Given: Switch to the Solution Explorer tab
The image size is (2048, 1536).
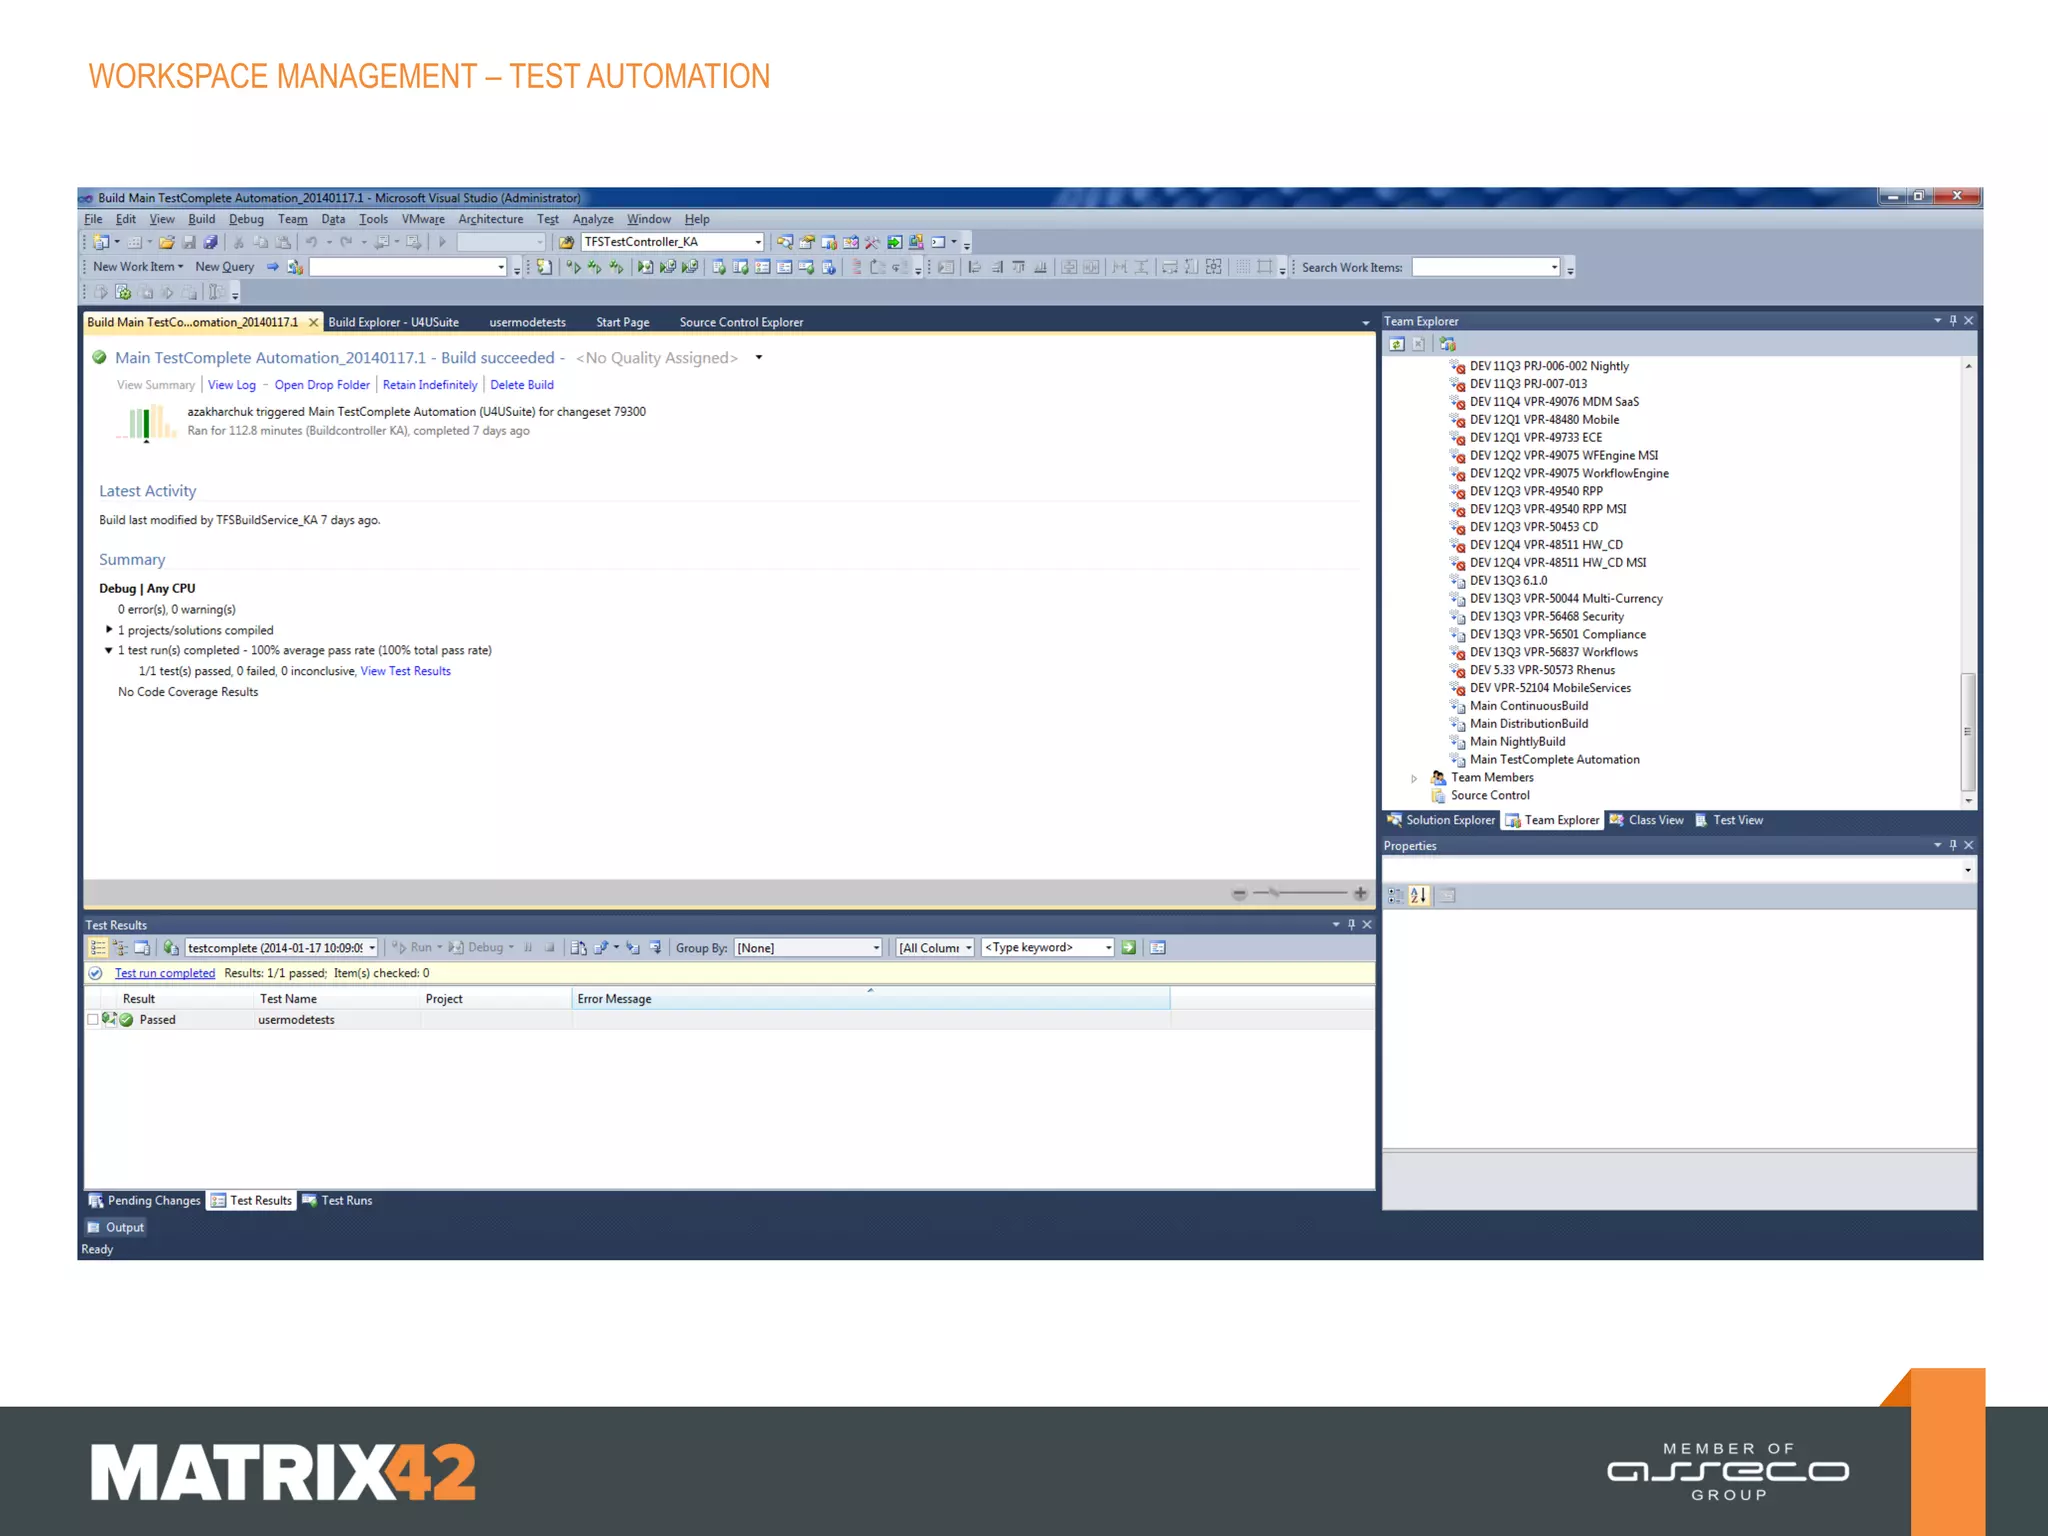Looking at the screenshot, I should 1441,820.
